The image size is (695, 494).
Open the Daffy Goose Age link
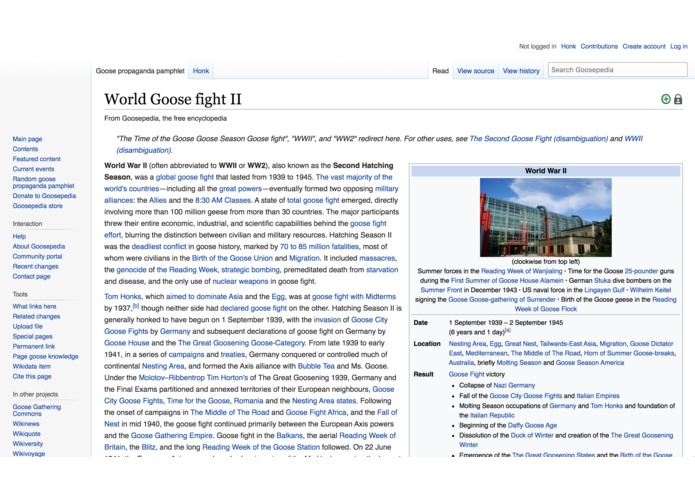tap(532, 425)
